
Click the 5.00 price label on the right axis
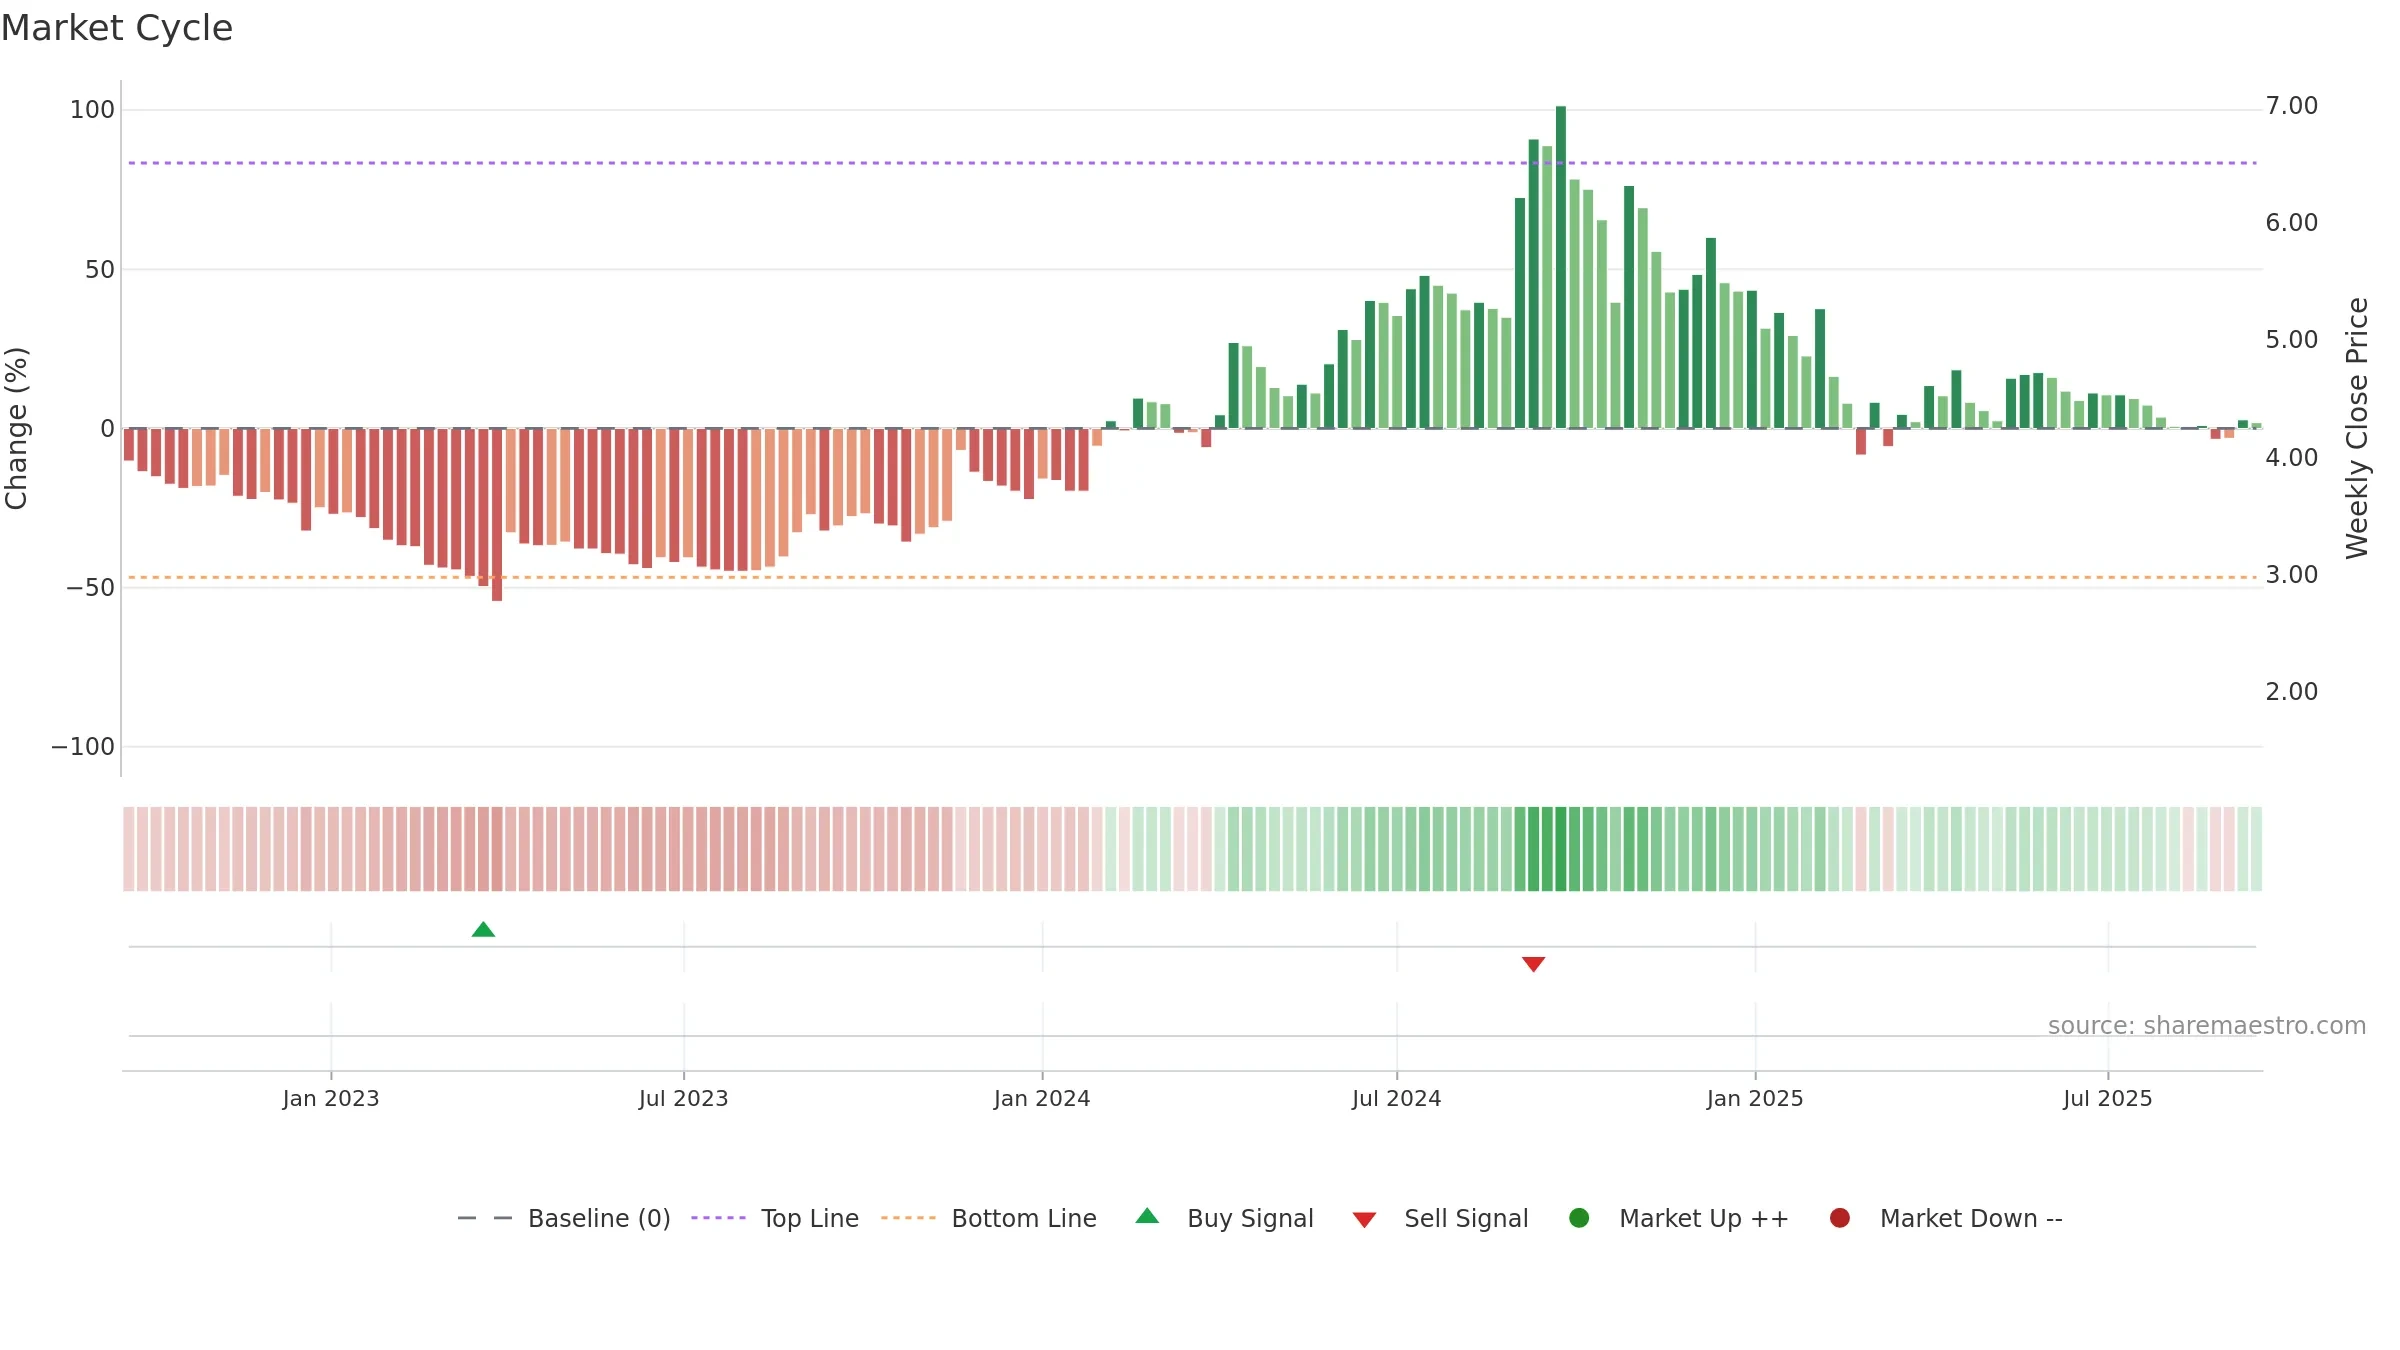point(2292,340)
